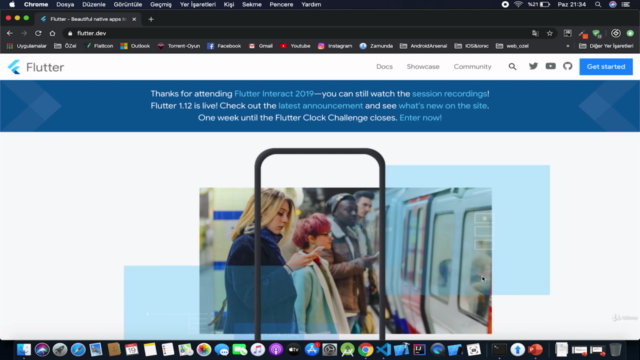Open Flutter's Twitter icon link
The image size is (640, 360).
[533, 66]
